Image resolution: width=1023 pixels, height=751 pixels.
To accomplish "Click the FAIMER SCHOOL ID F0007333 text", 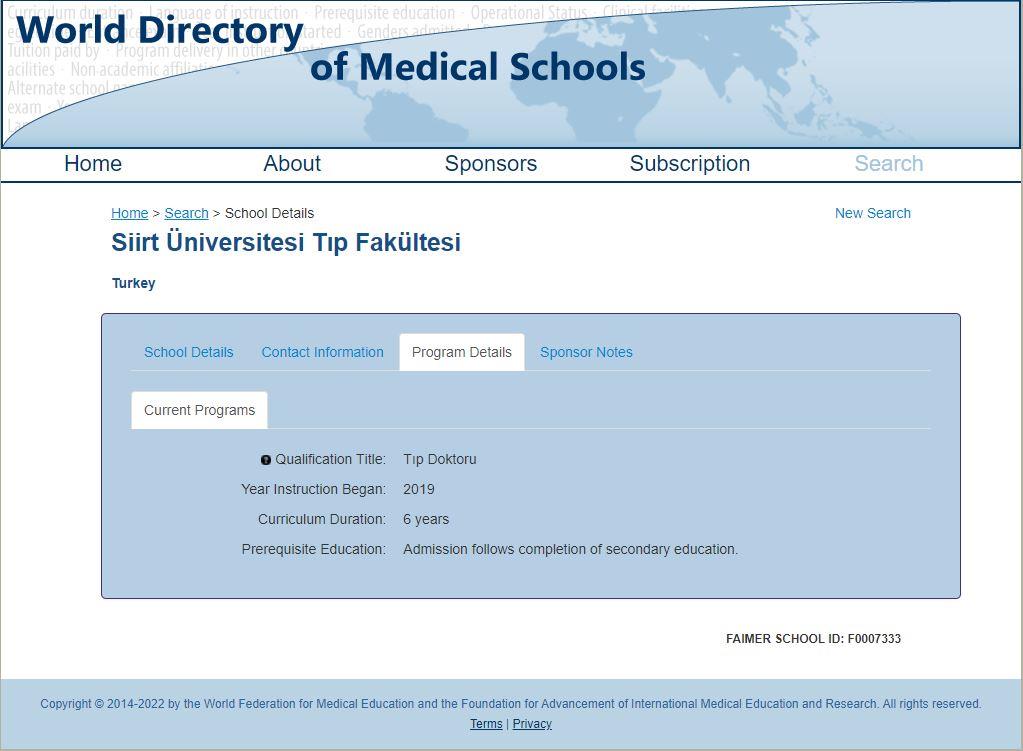I will coord(813,639).
